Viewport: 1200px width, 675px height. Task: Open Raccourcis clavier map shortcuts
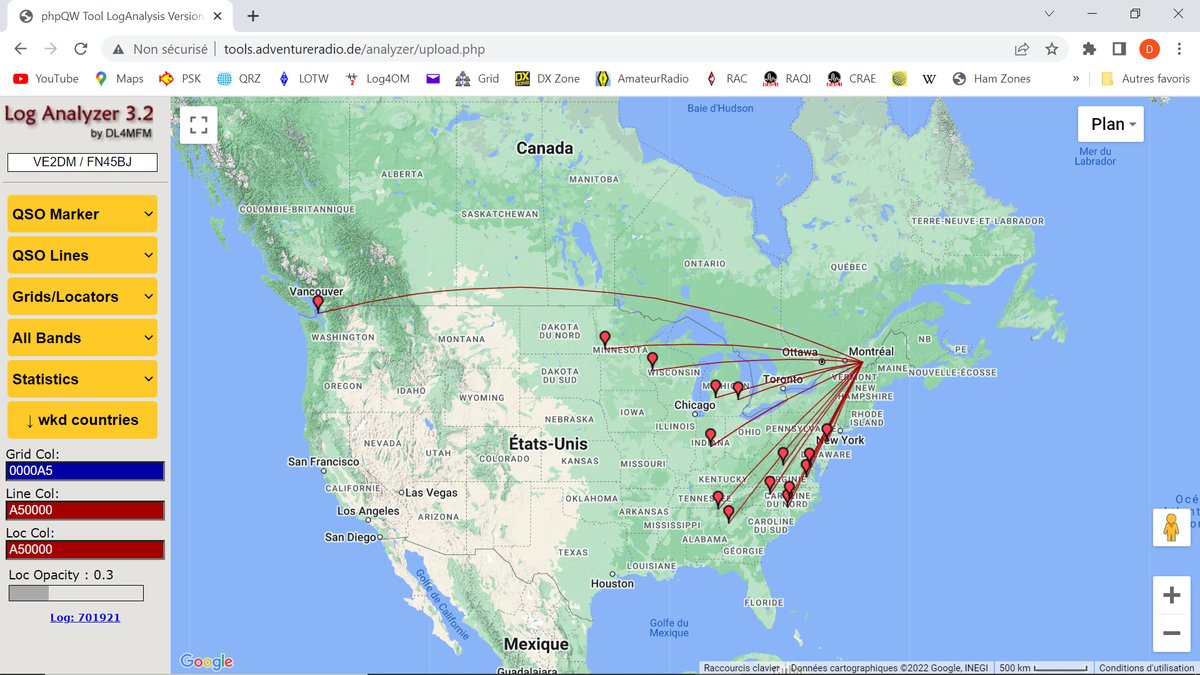741,668
